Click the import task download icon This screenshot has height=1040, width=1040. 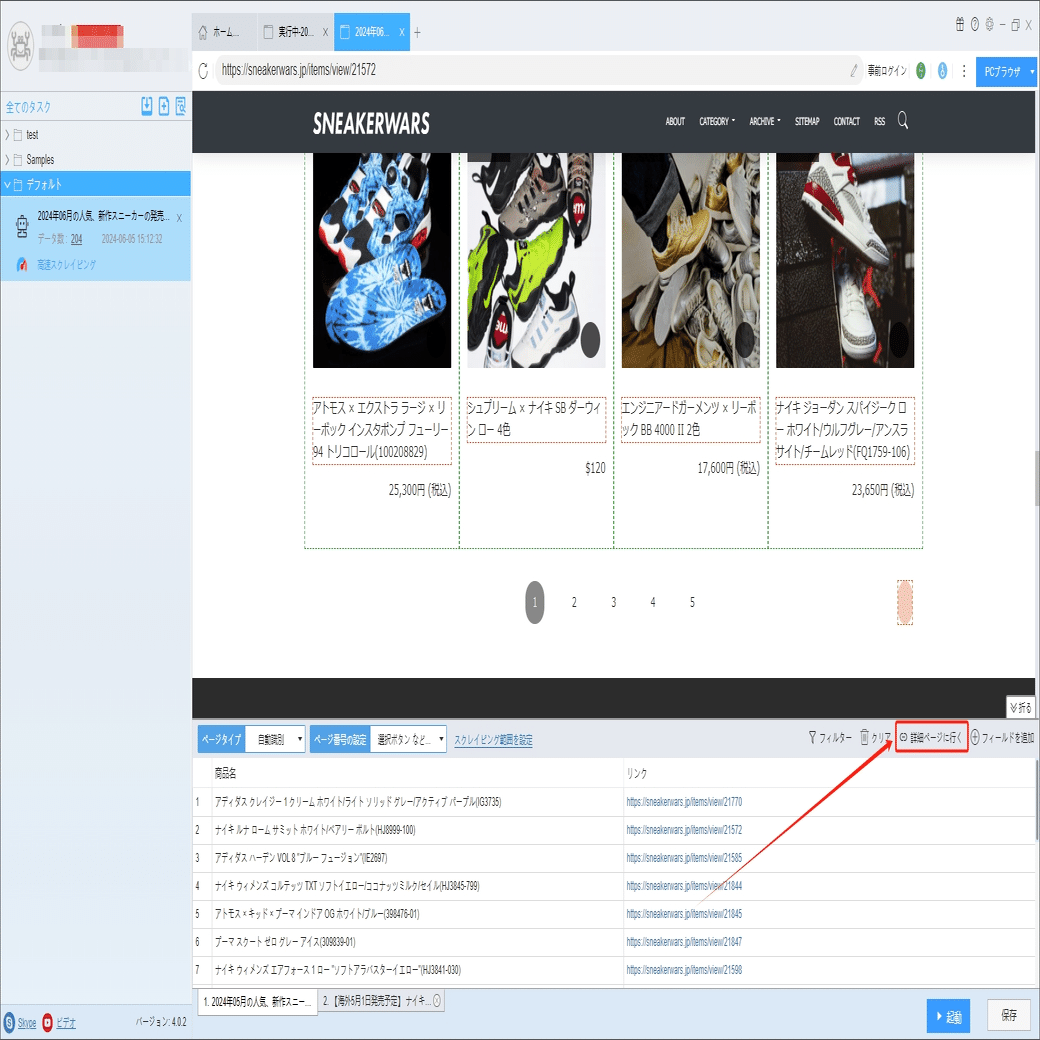147,106
